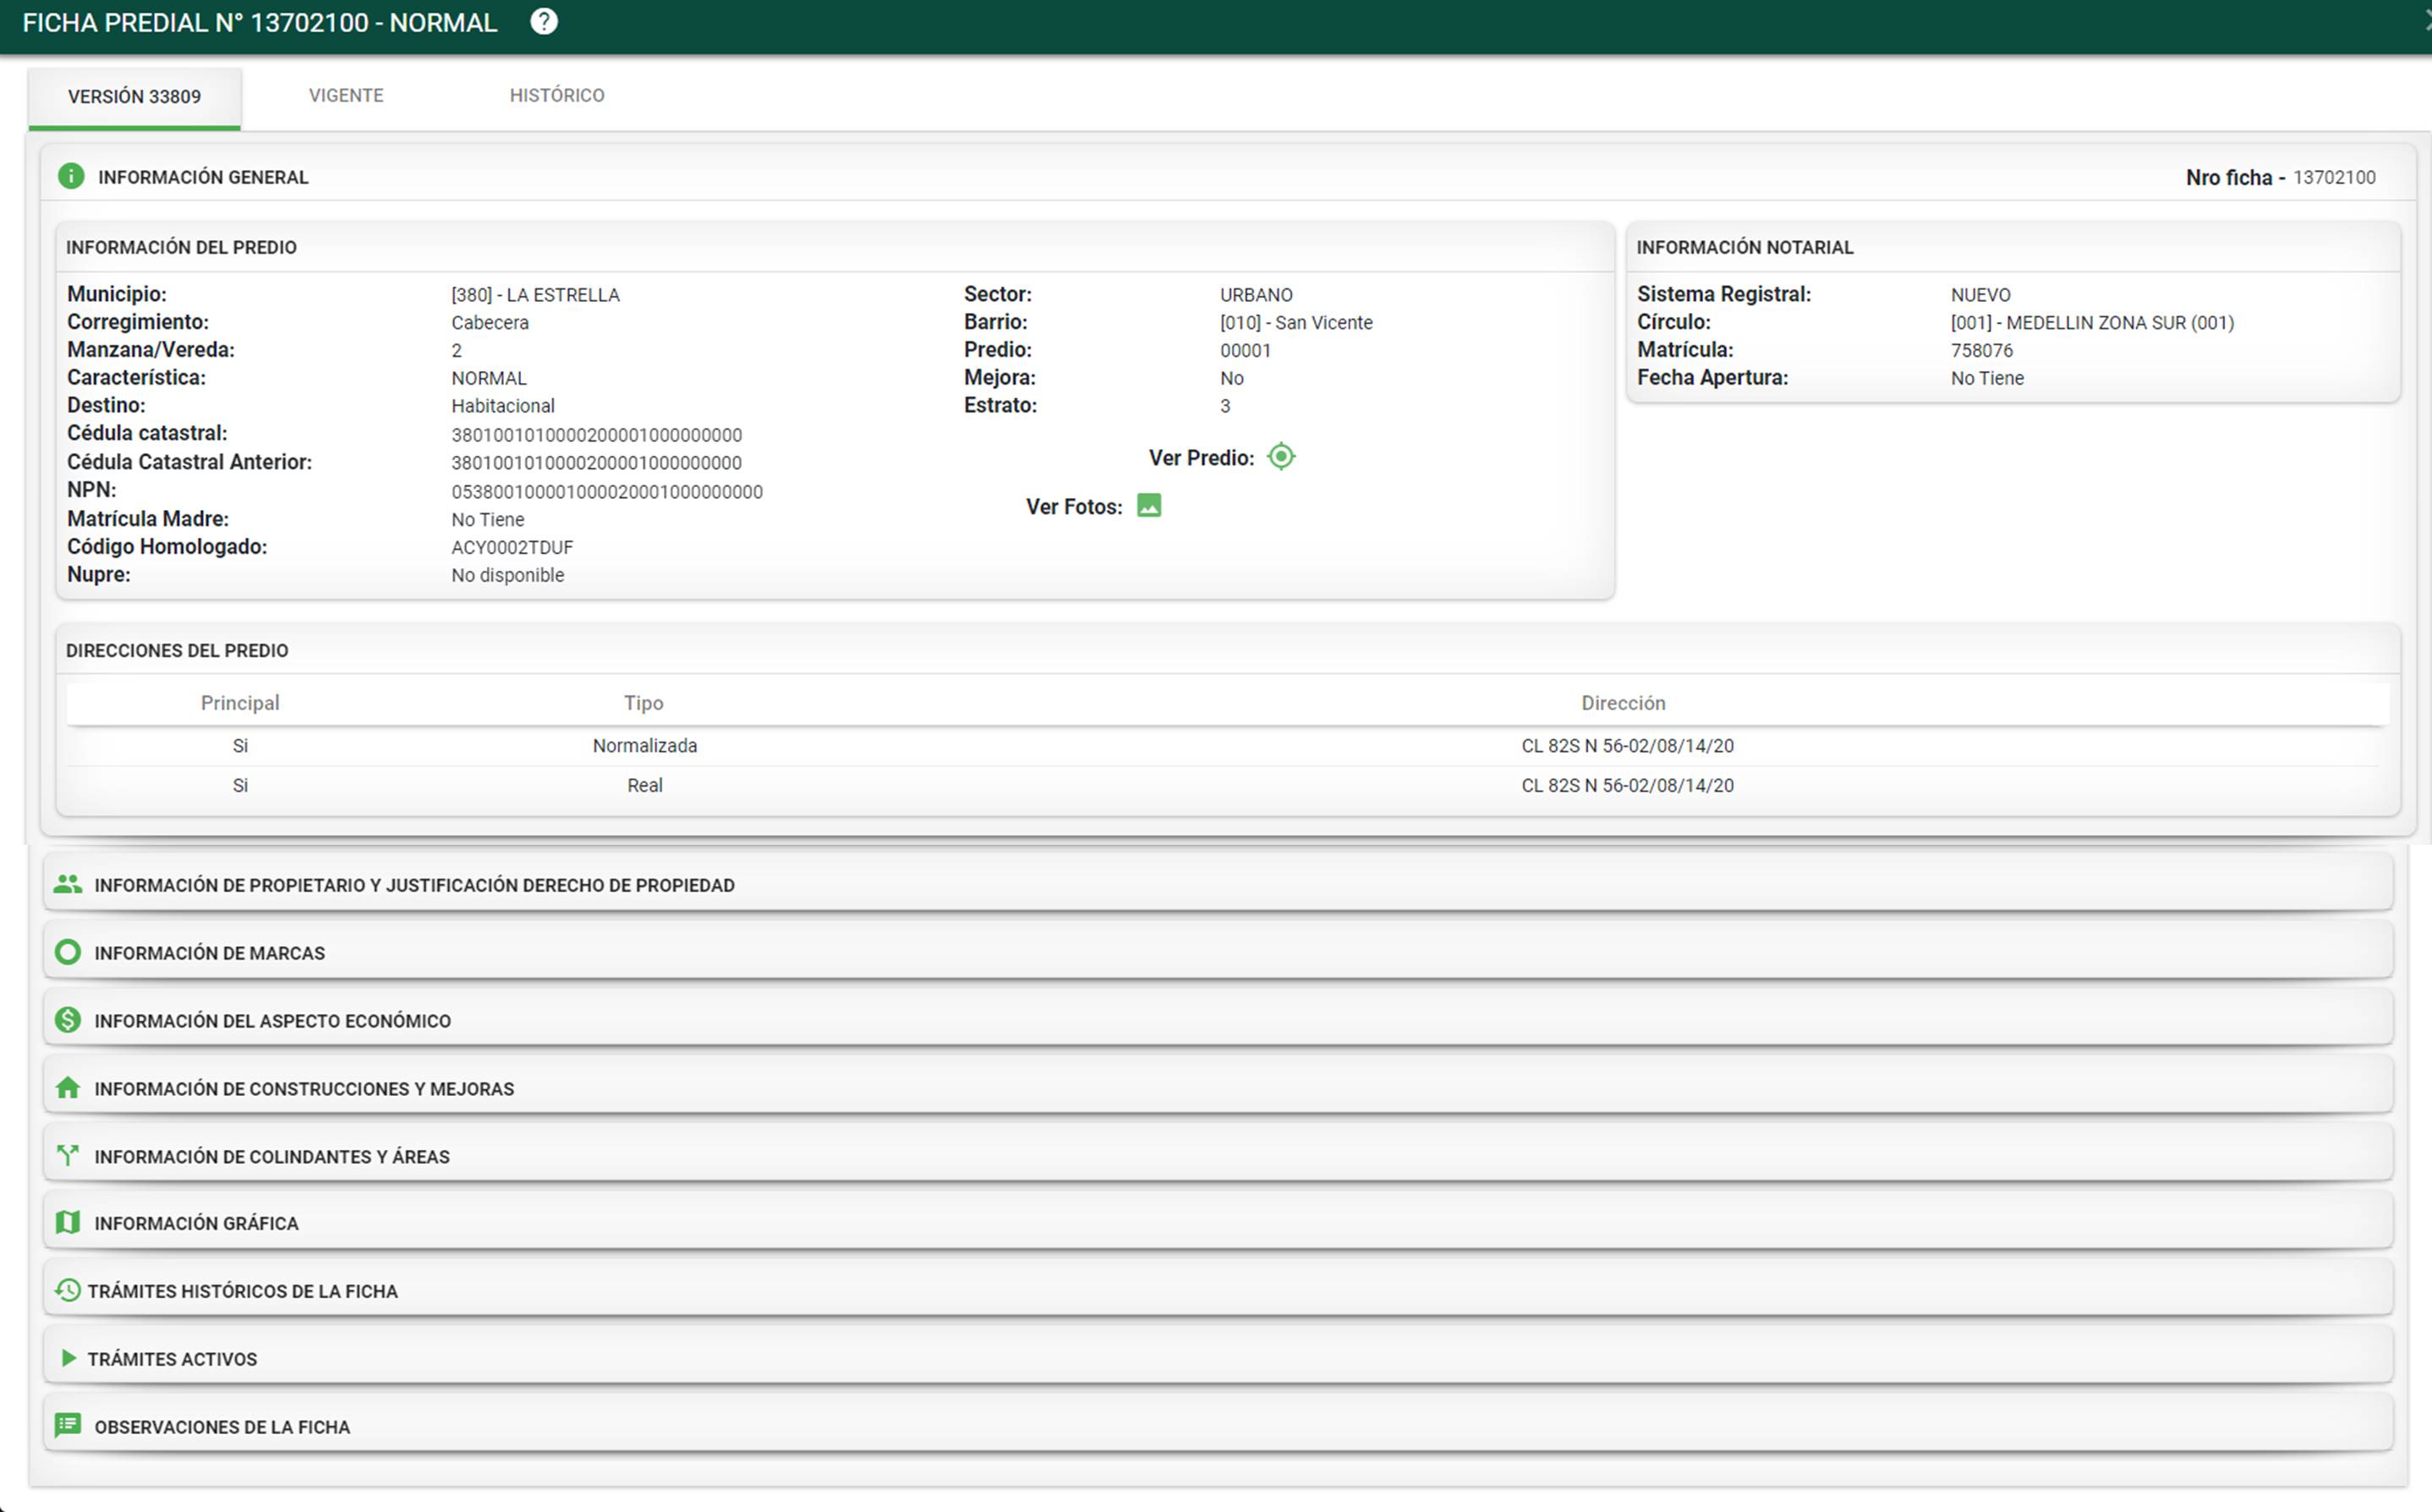Click the Código Homologado value ACY0002TDUF
This screenshot has width=2432, height=1512.
pyautogui.click(x=512, y=548)
